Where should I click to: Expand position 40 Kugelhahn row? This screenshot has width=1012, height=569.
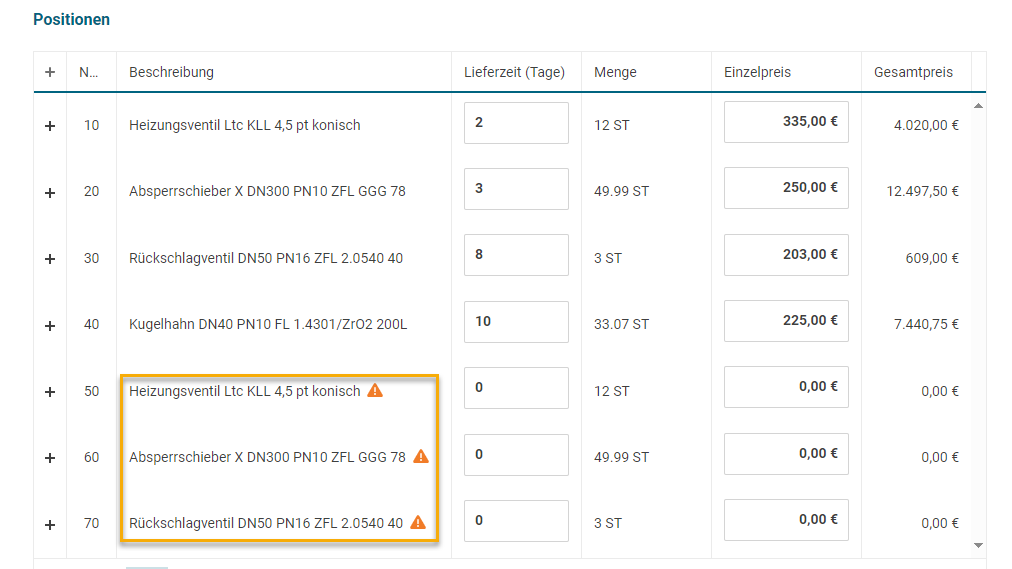tap(50, 325)
